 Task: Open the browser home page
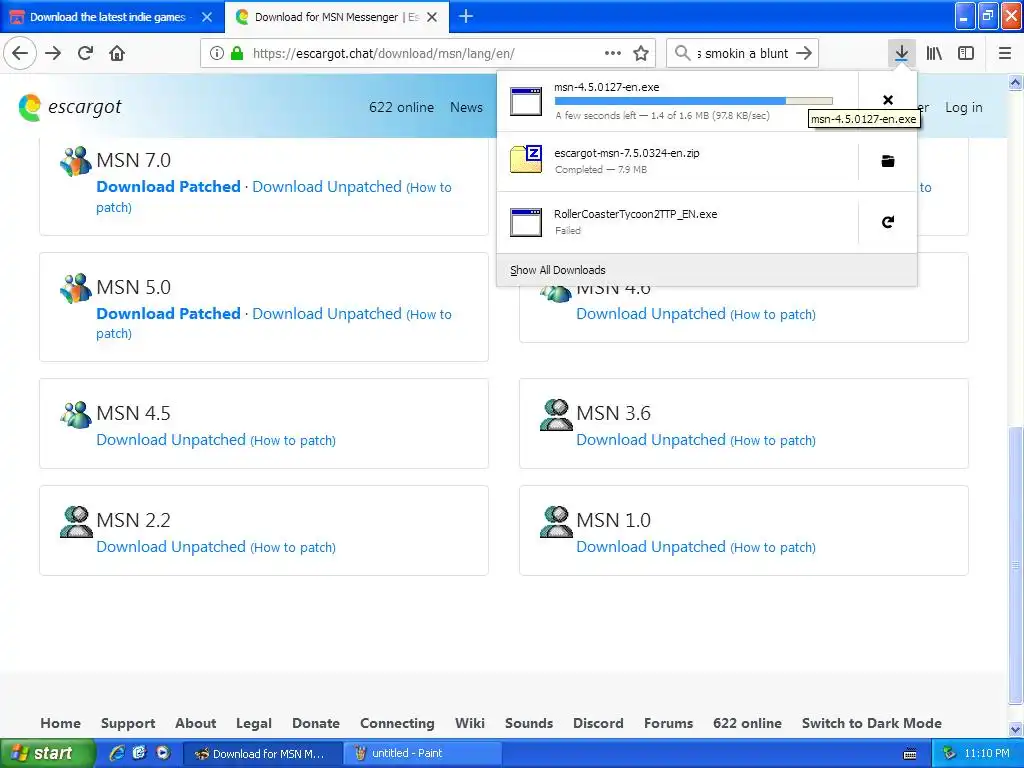tap(117, 53)
